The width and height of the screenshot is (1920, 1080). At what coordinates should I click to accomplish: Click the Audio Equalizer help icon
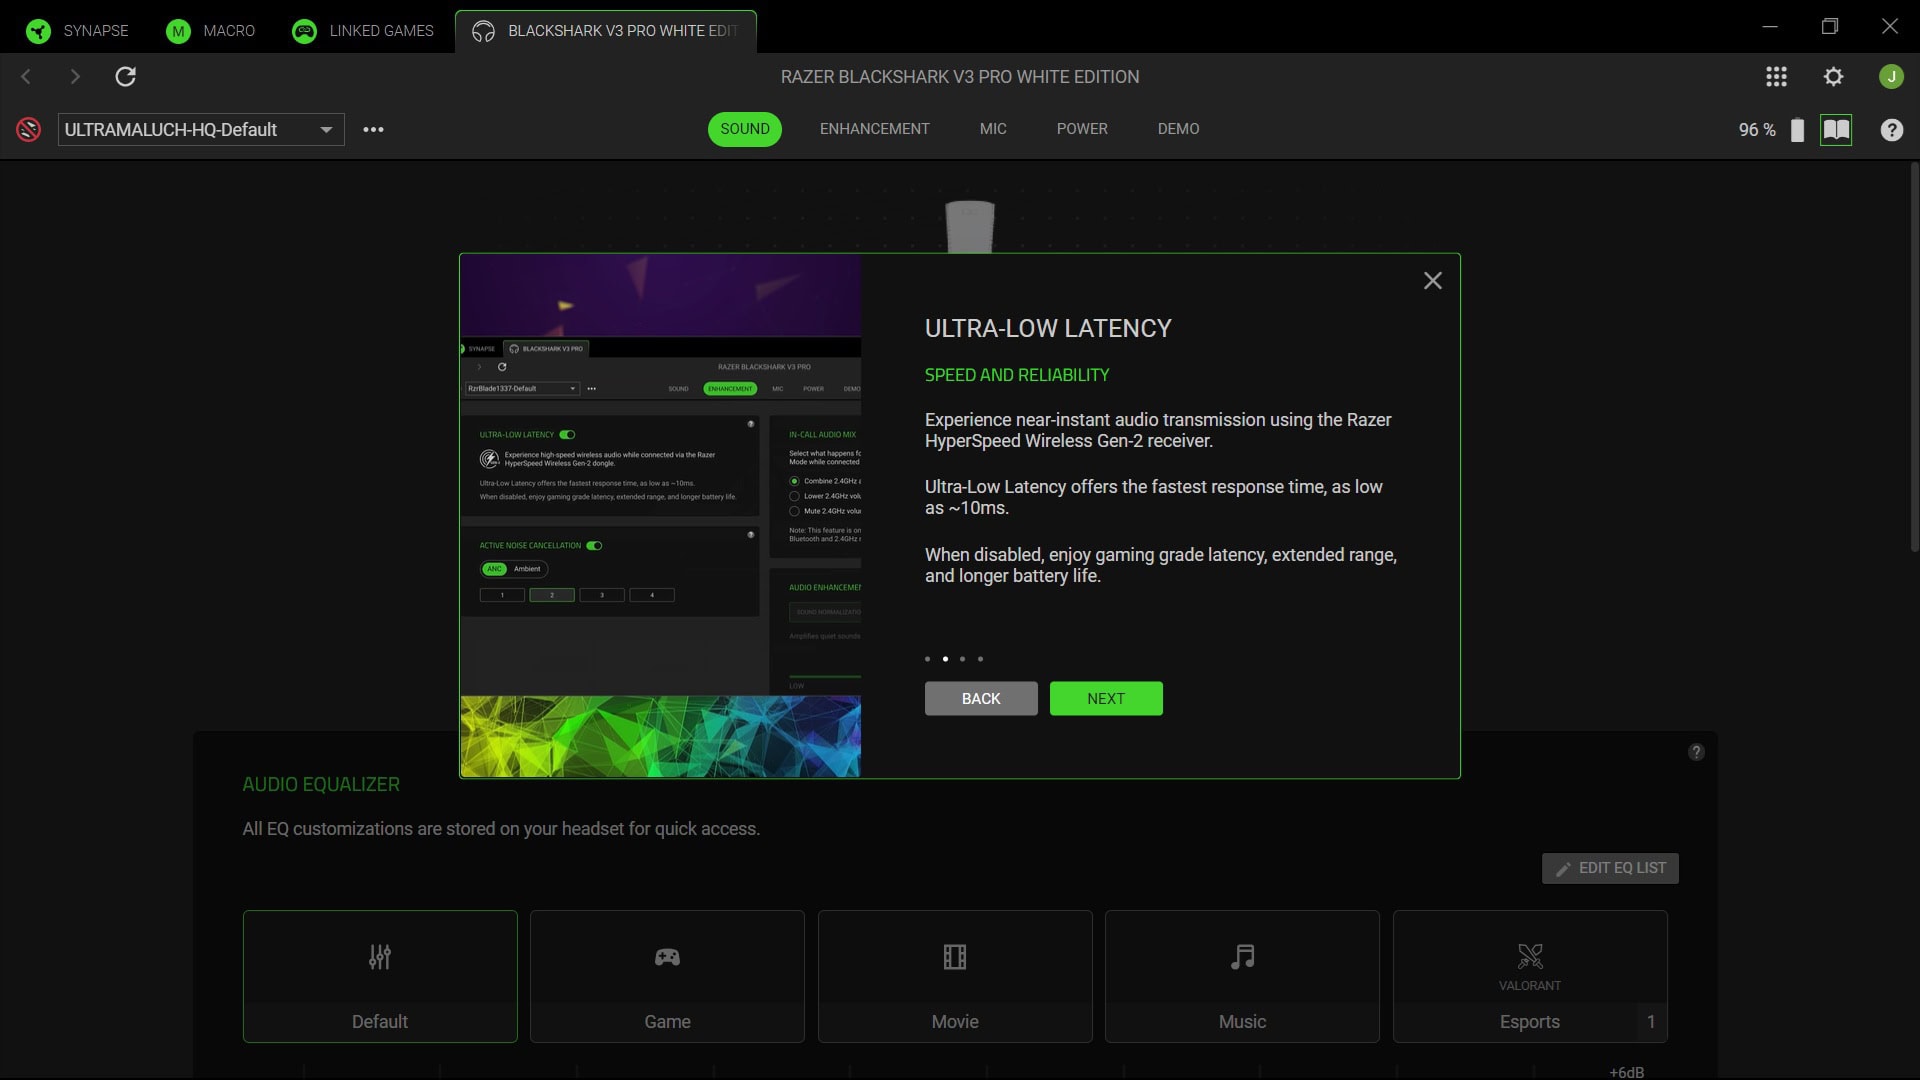(x=1696, y=752)
